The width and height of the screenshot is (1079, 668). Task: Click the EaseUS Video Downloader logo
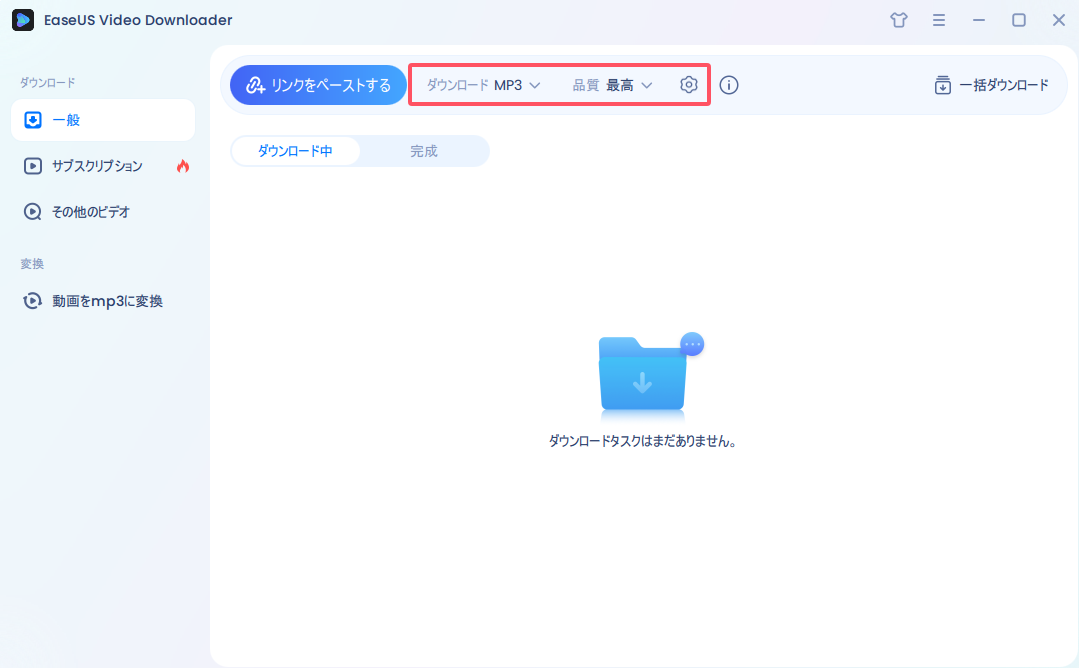[23, 19]
